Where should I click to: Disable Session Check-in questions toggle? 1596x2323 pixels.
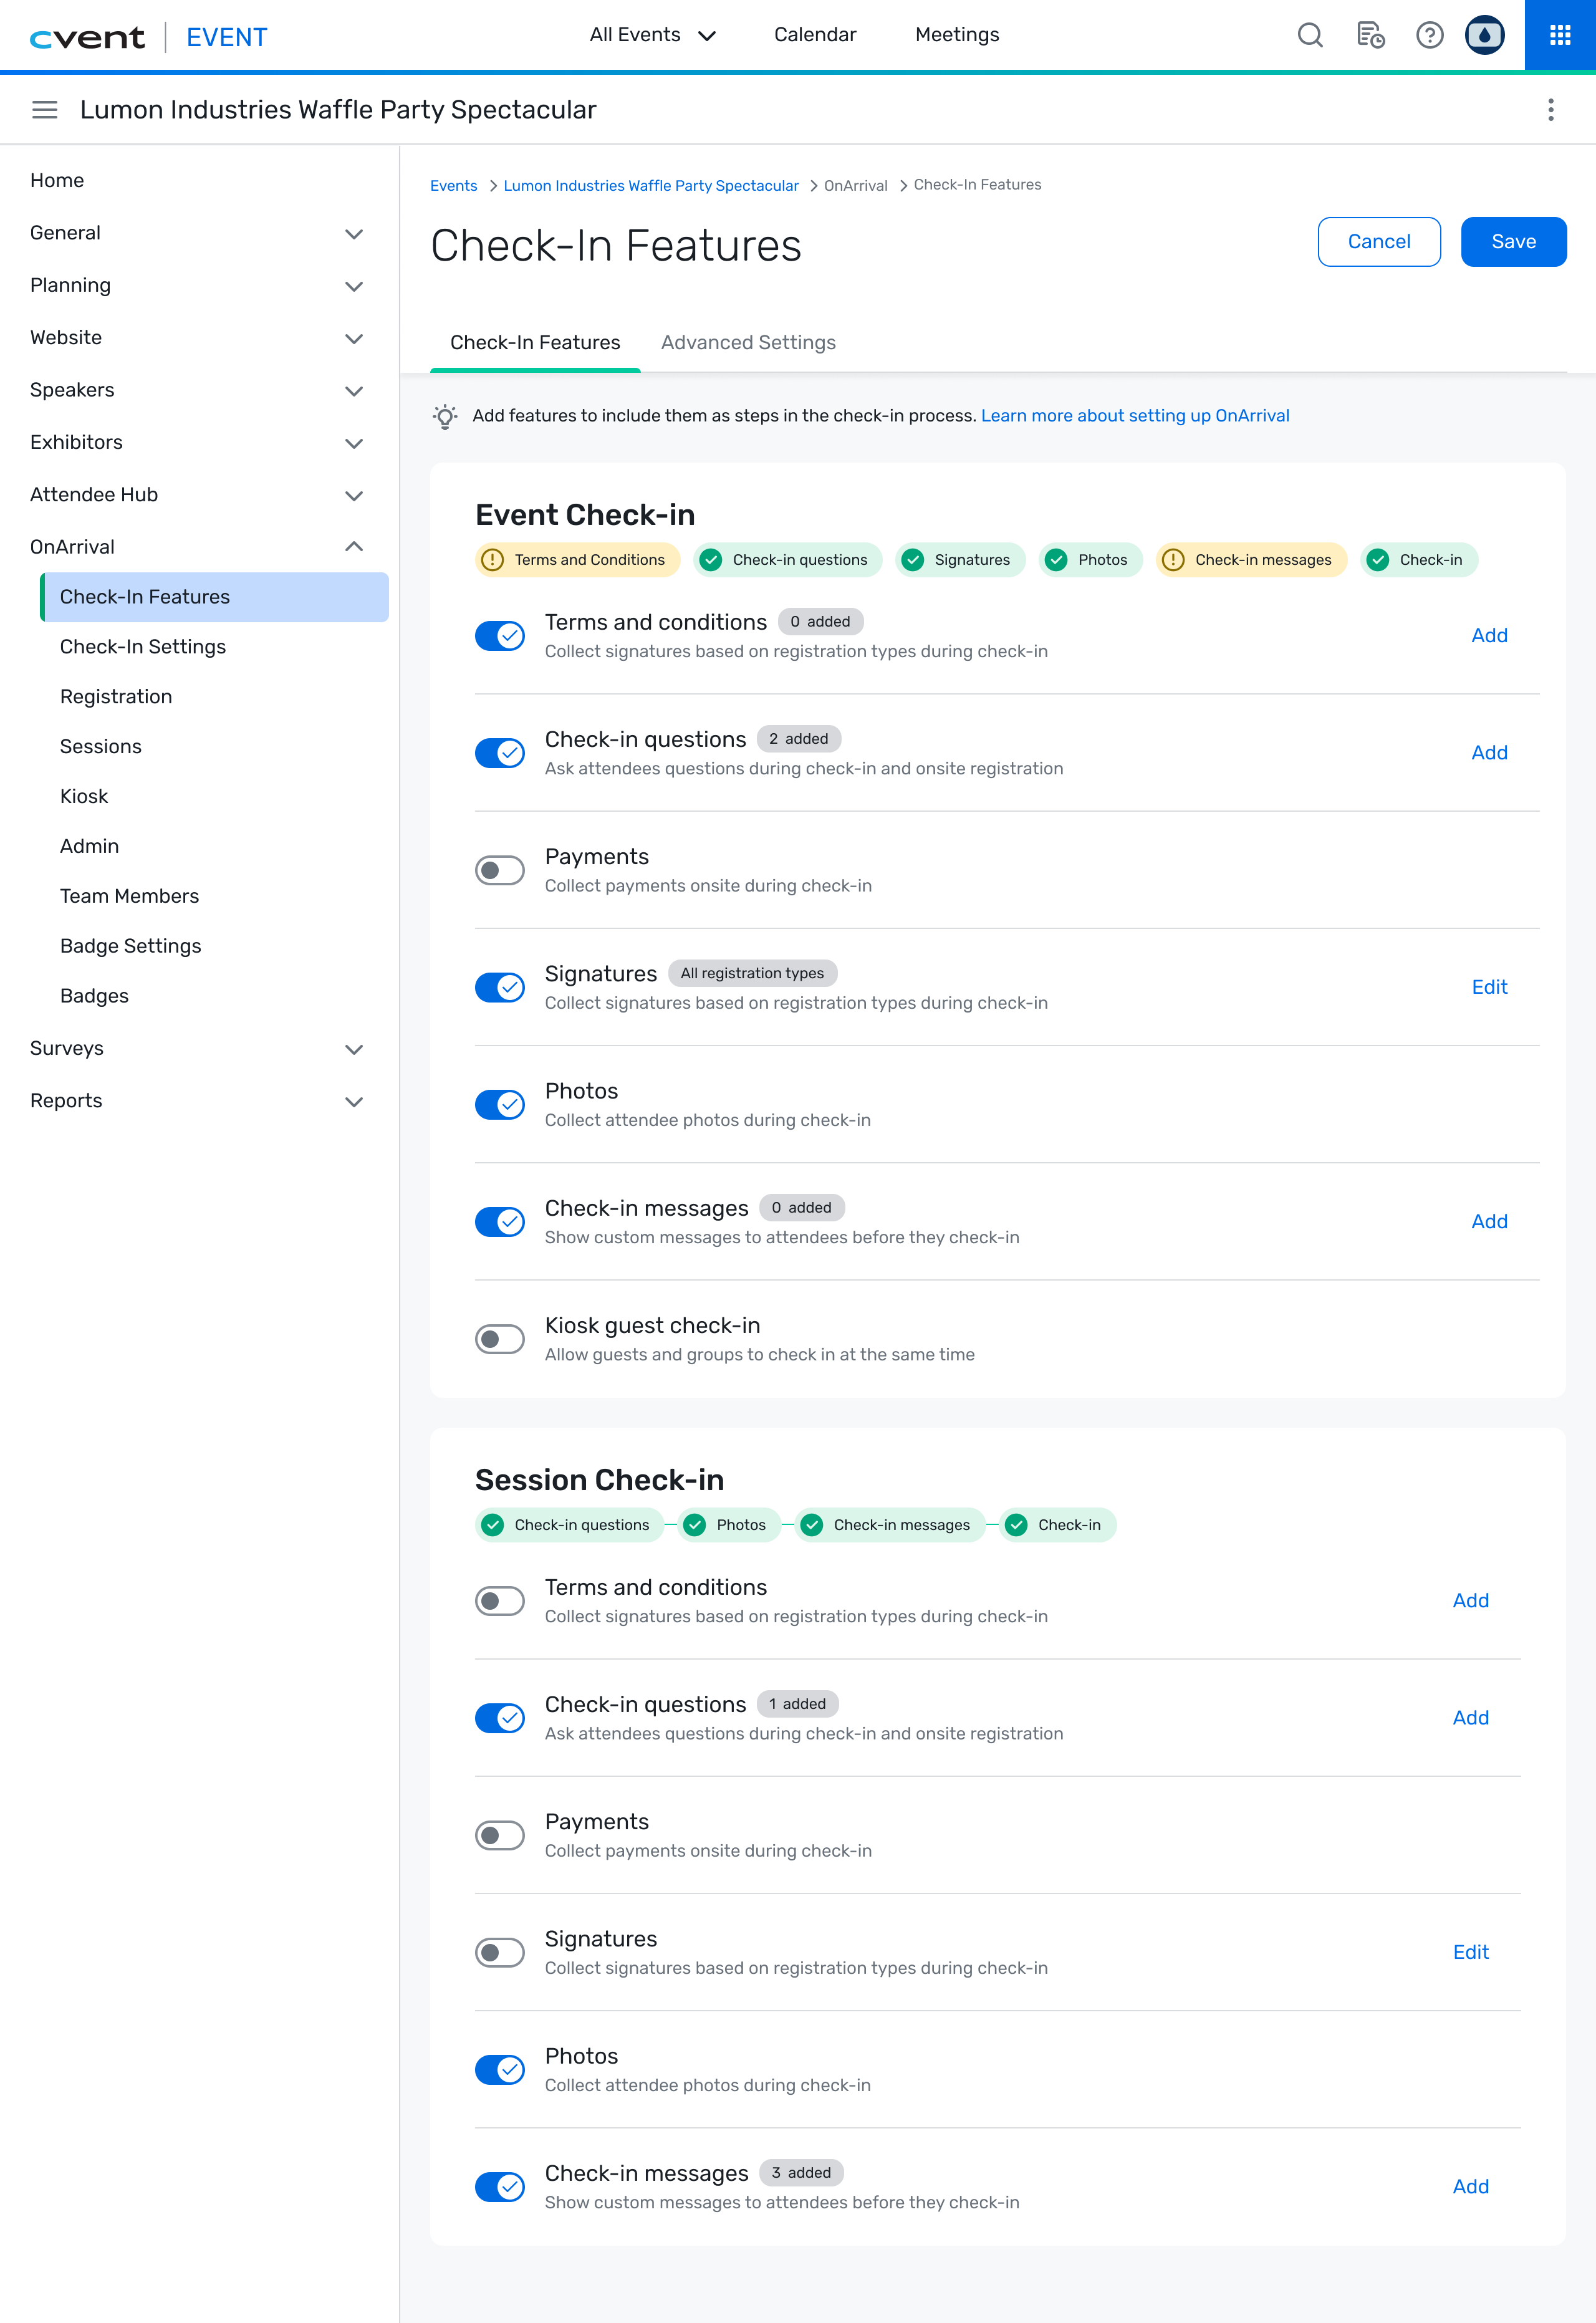(500, 1718)
